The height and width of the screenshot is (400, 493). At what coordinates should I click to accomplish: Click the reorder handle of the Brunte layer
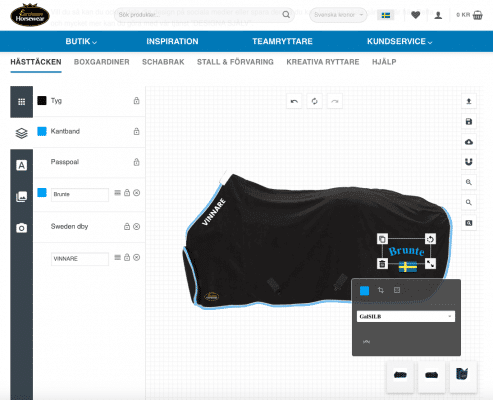tap(117, 193)
